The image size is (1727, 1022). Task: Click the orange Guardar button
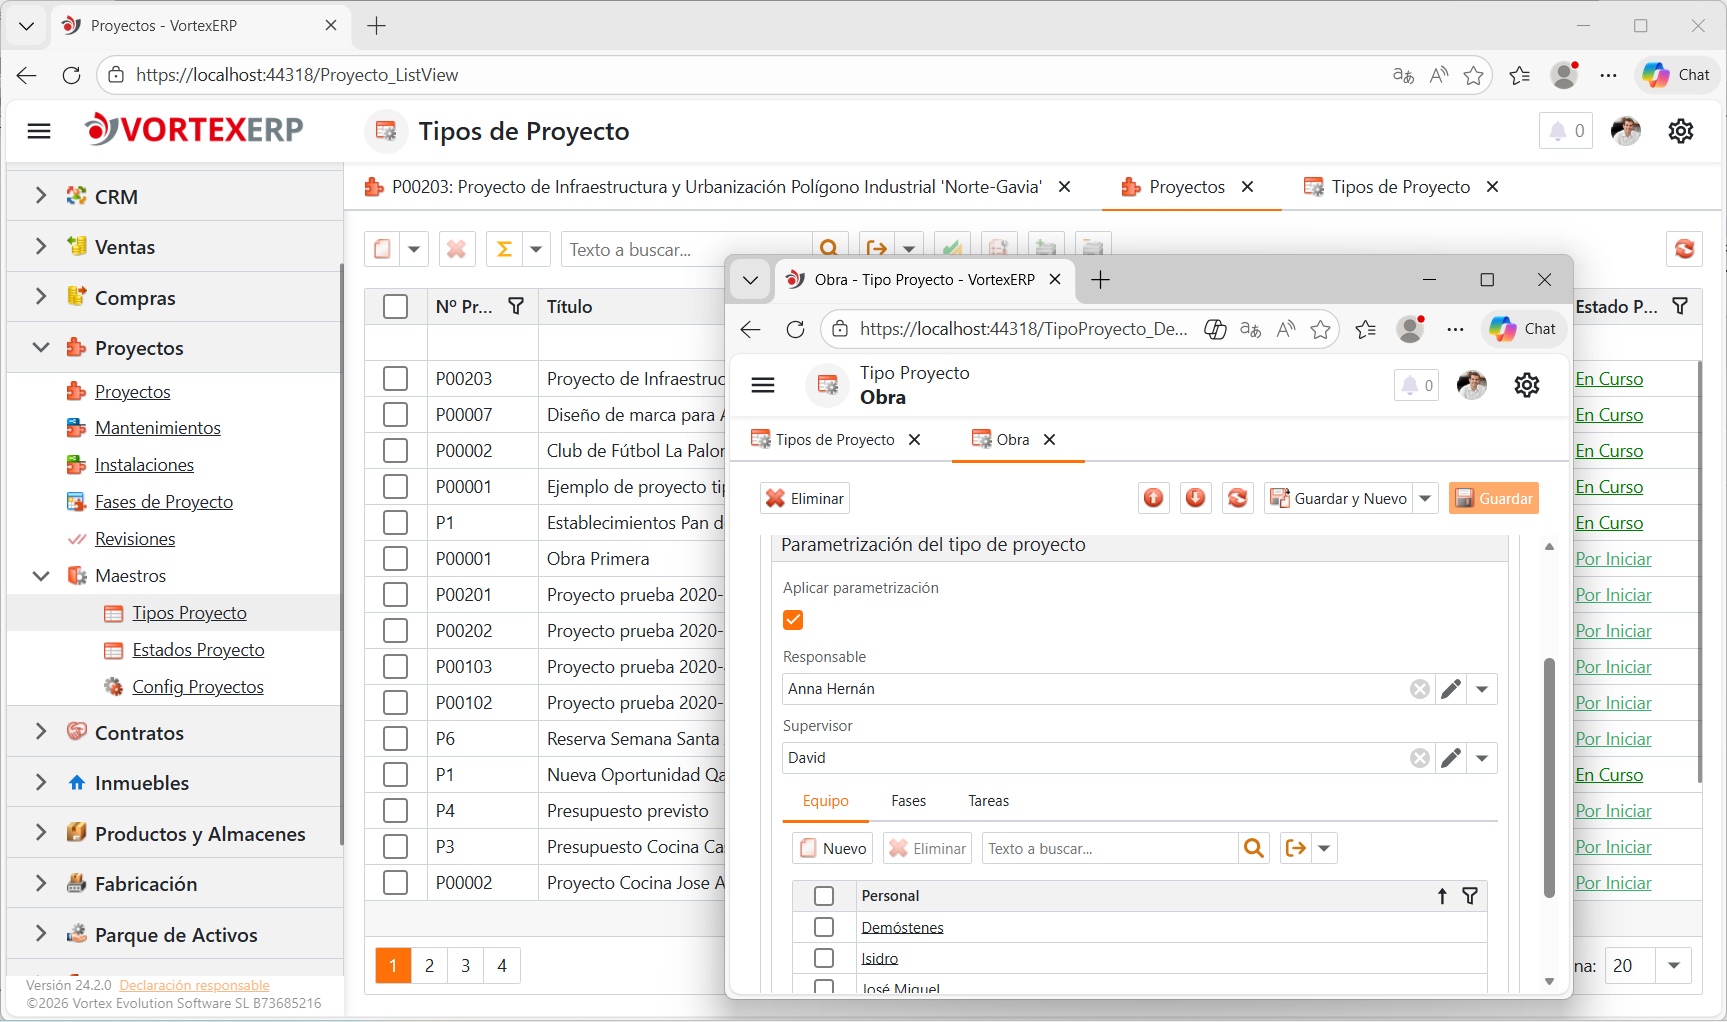click(1494, 498)
